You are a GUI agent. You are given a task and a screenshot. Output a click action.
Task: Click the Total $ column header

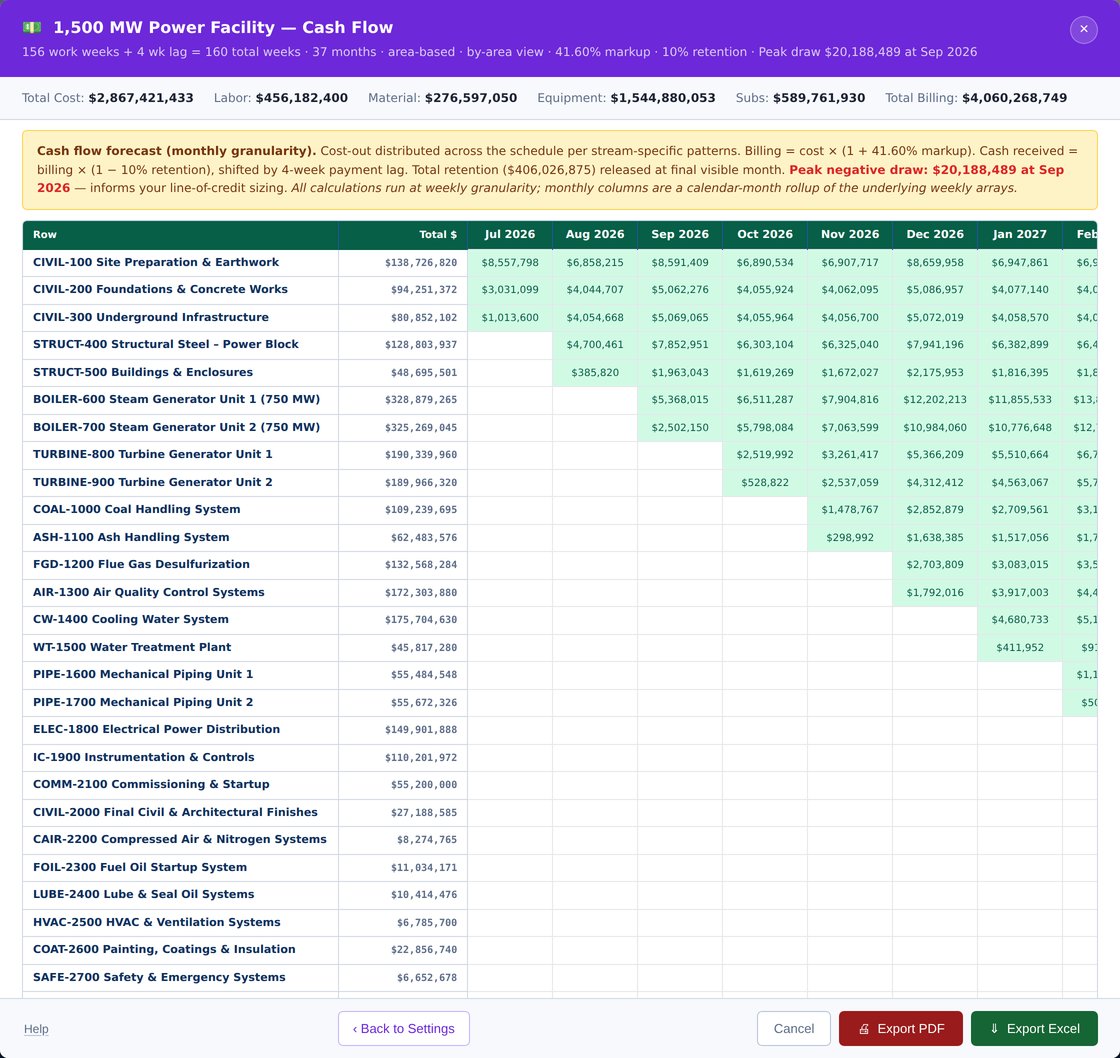click(403, 234)
